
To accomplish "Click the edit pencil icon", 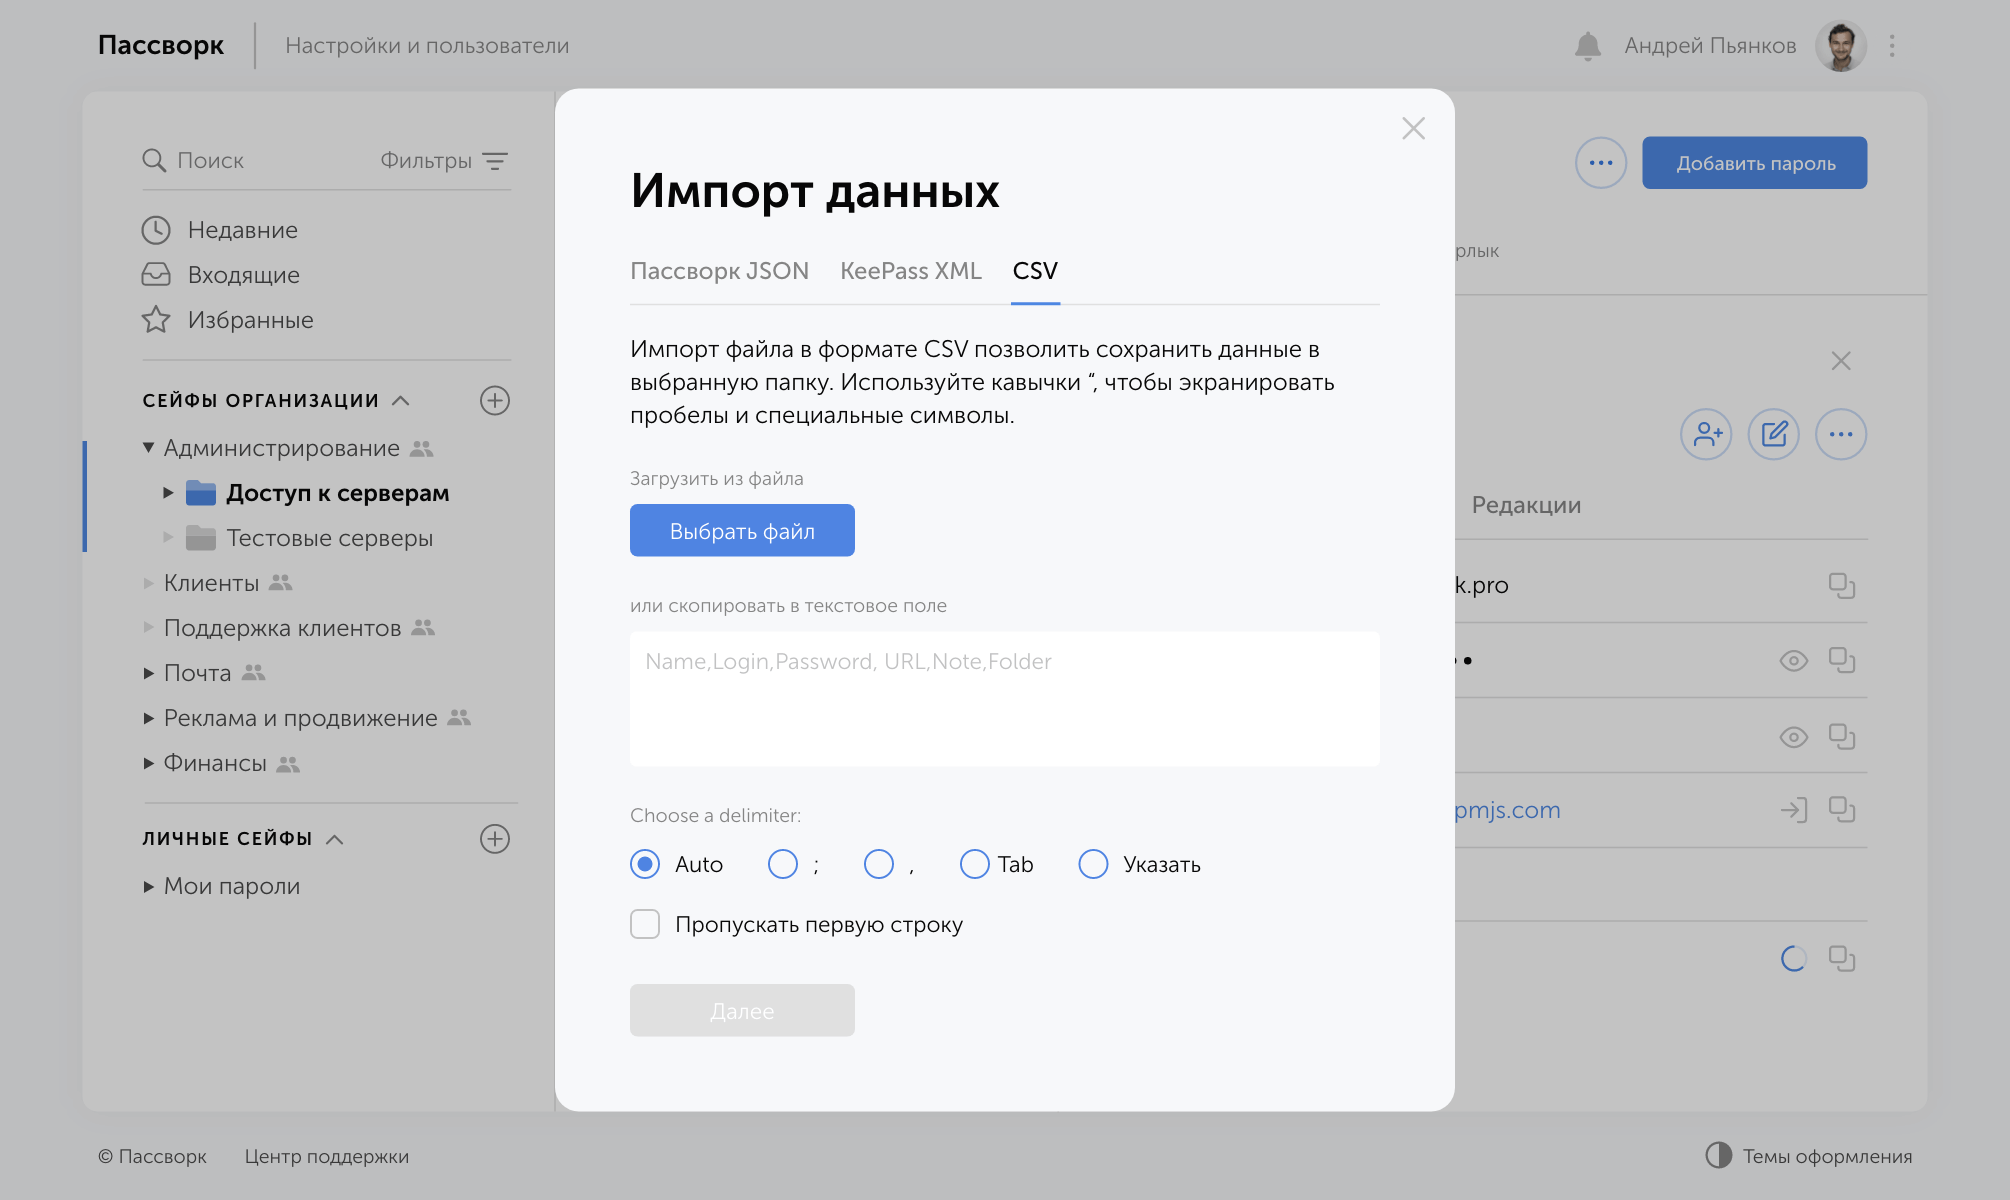I will coord(1774,434).
